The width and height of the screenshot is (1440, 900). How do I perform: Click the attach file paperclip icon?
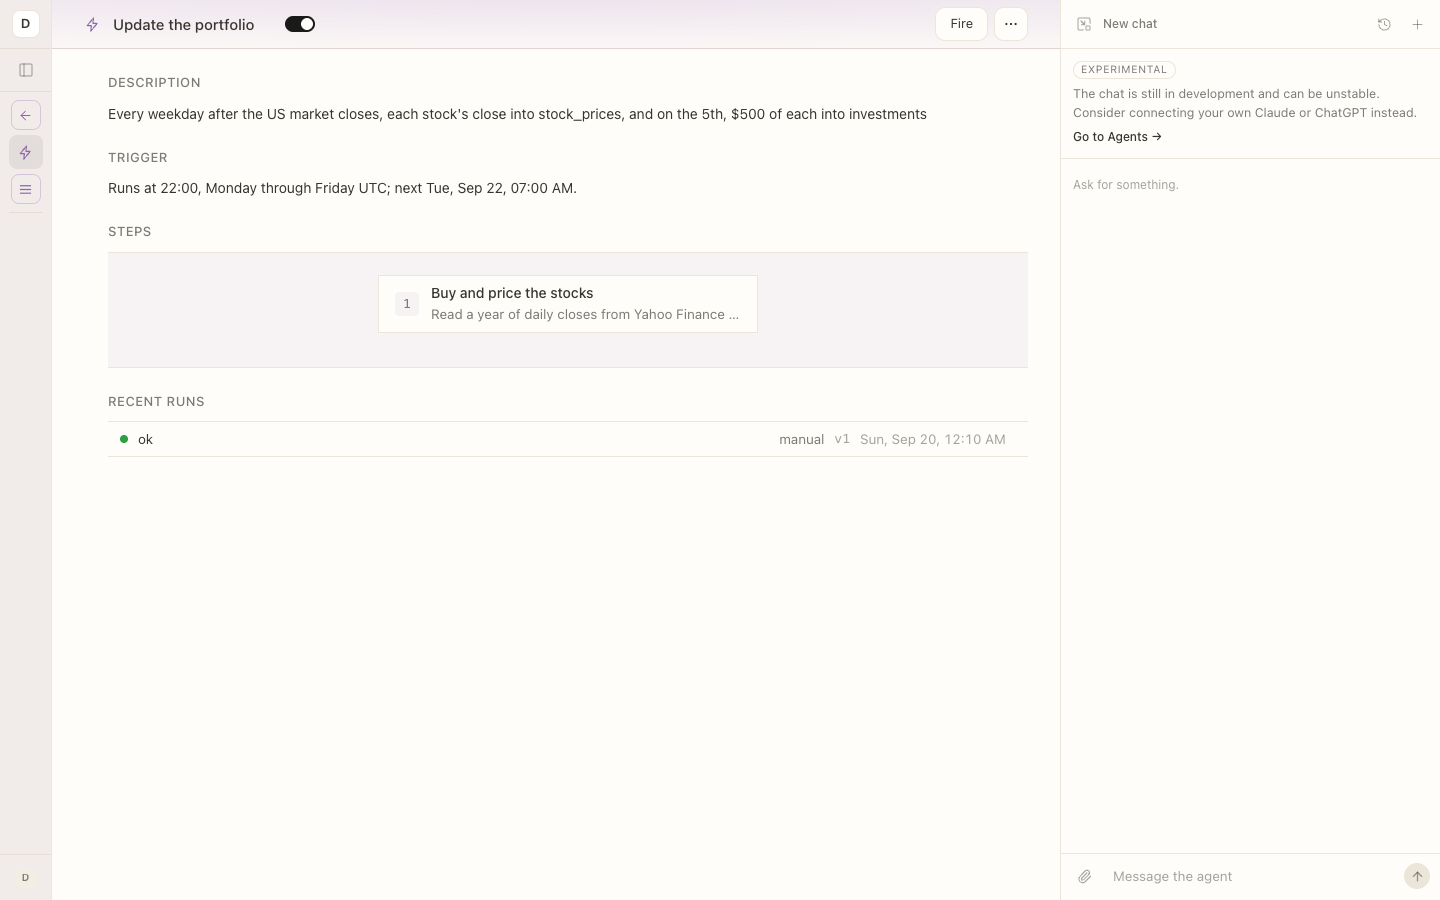click(1085, 877)
